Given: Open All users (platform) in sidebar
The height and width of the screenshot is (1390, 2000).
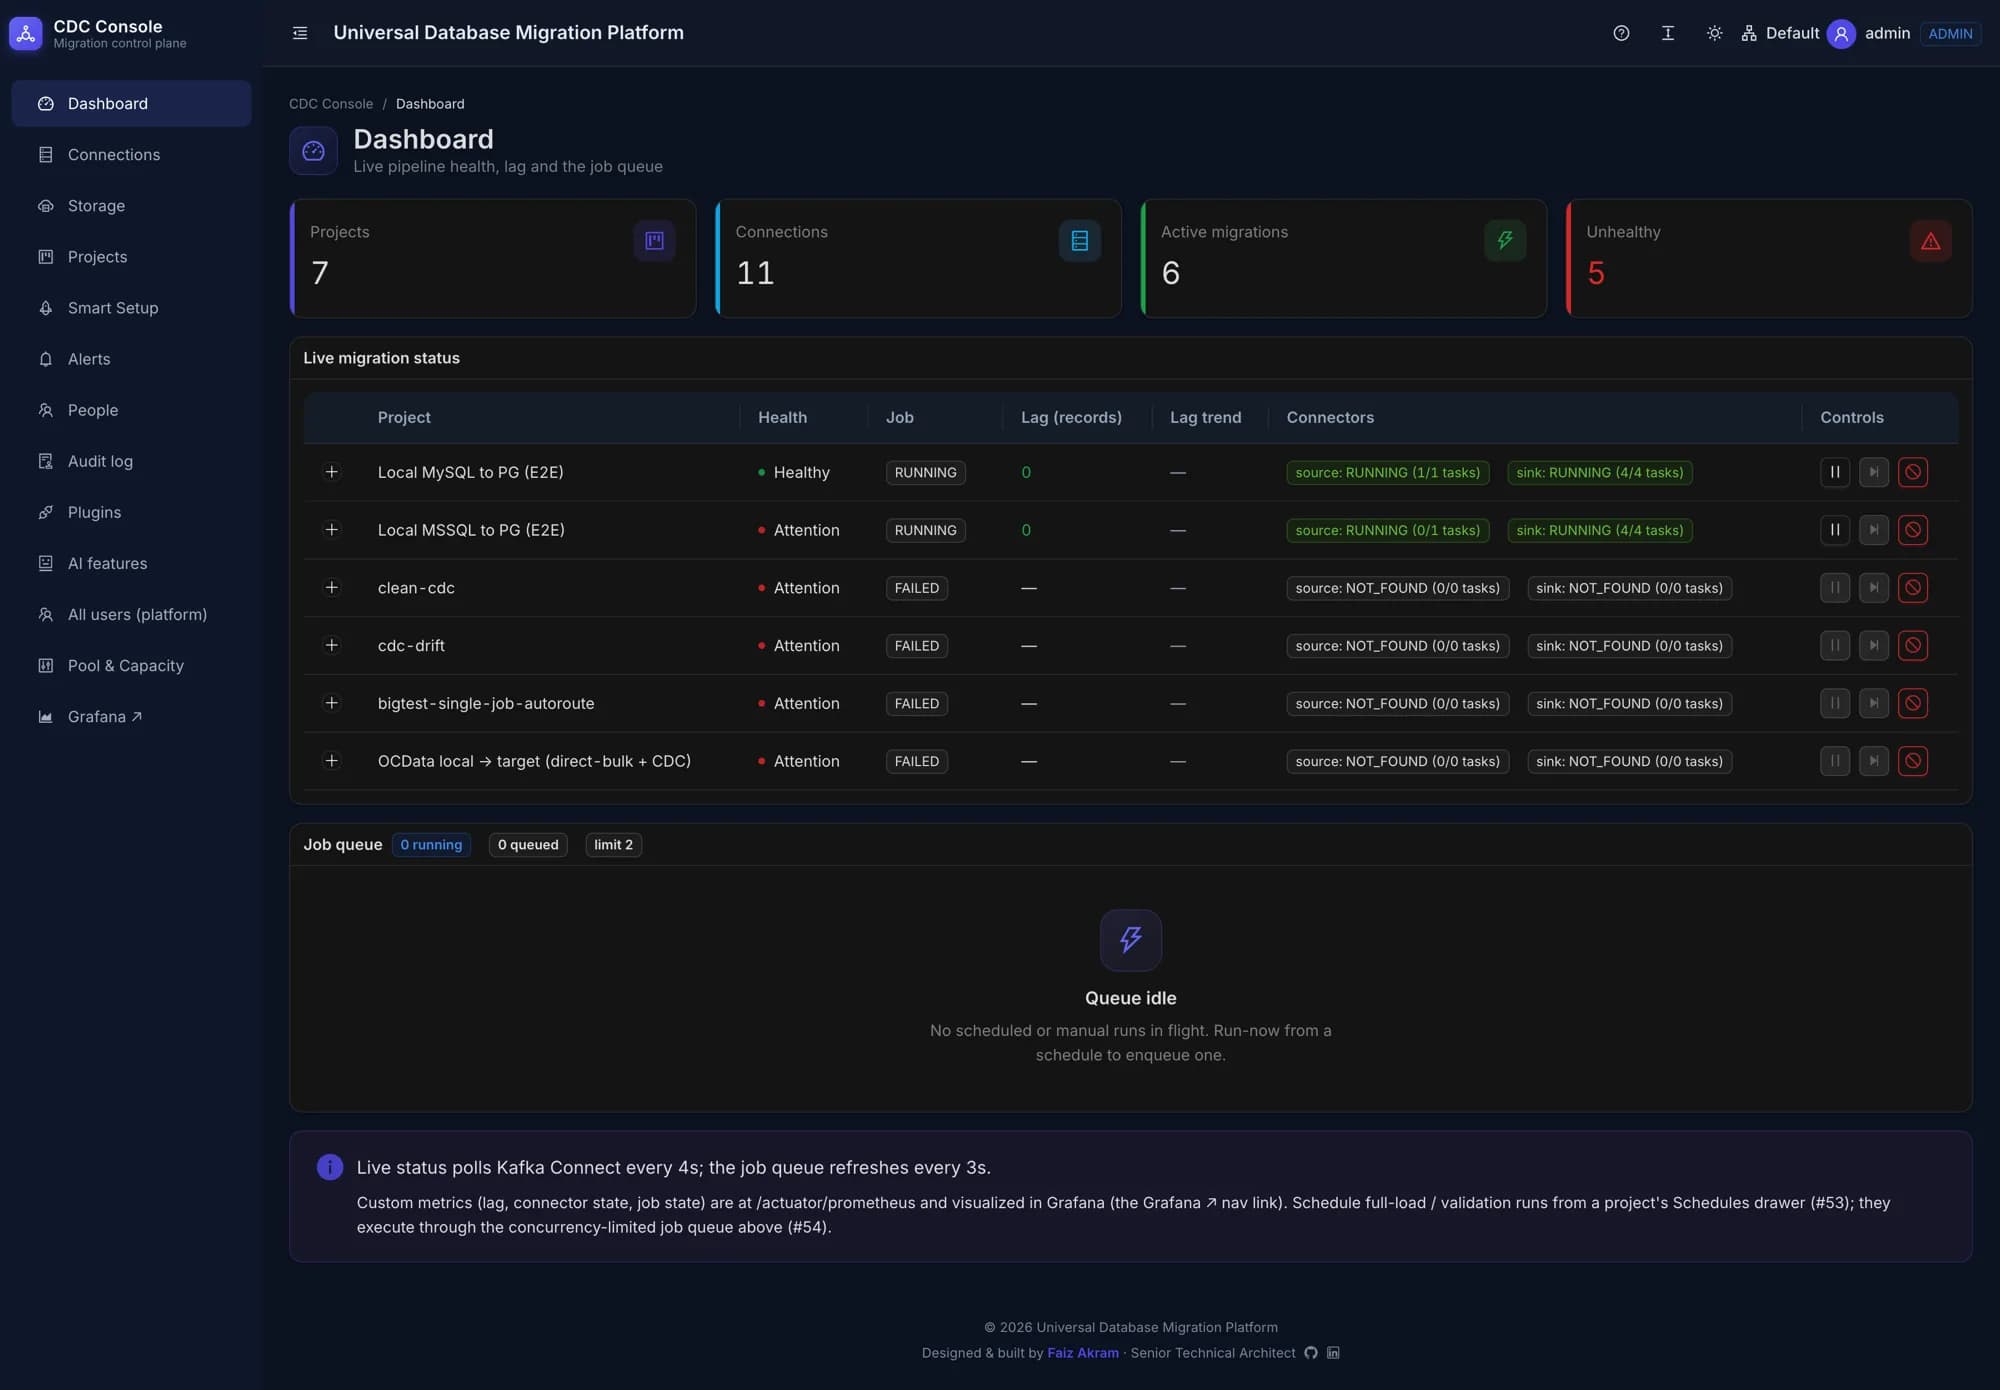Looking at the screenshot, I should (x=131, y=614).
